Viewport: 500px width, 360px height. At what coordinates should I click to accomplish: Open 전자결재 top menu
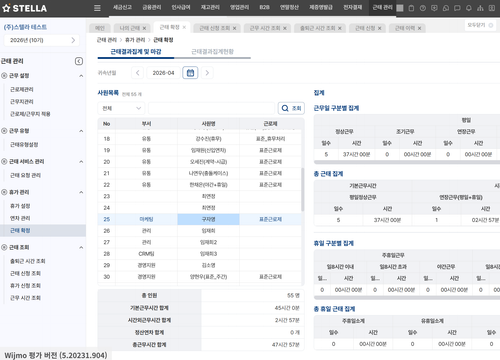[x=353, y=7]
